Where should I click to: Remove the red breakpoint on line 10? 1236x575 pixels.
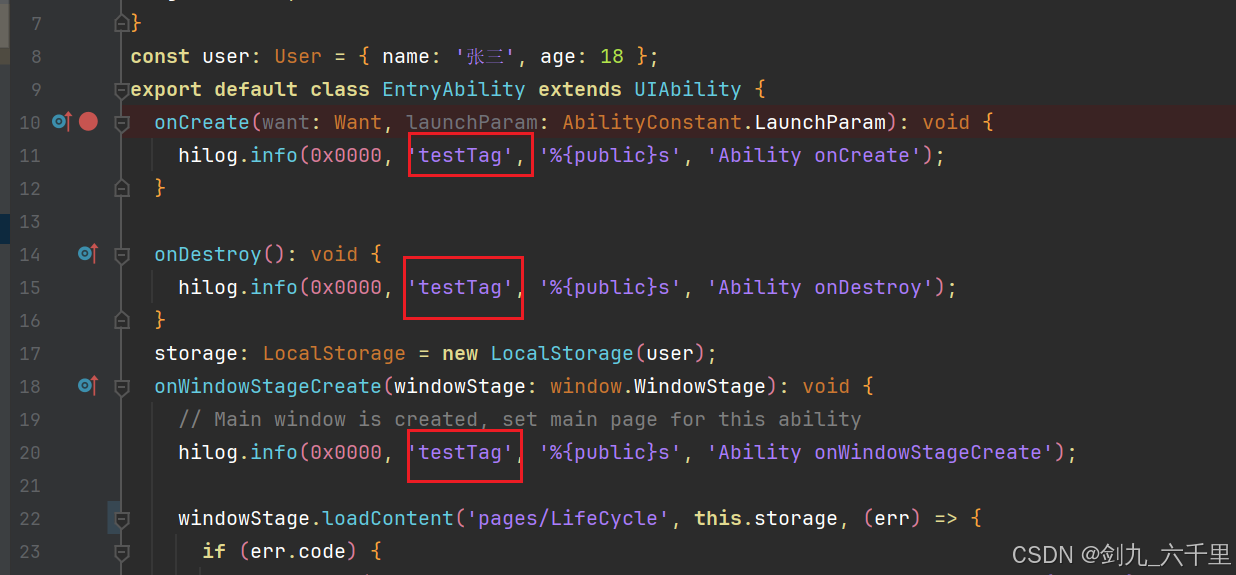click(89, 122)
